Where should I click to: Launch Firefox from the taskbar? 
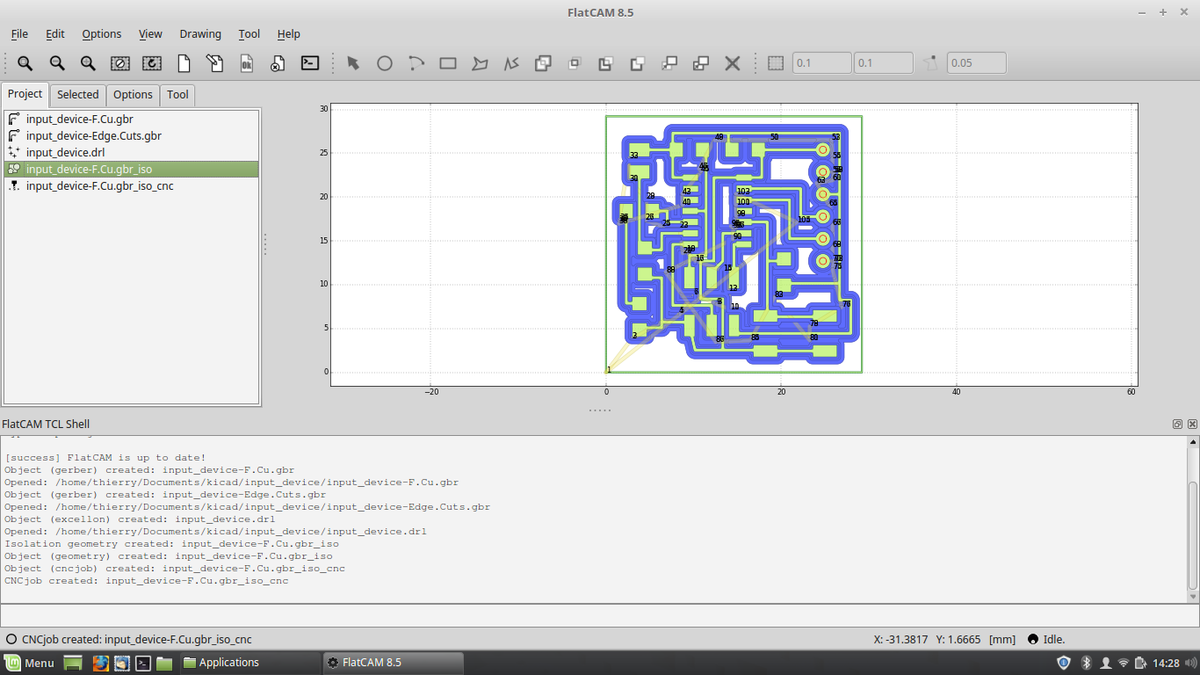(x=101, y=663)
